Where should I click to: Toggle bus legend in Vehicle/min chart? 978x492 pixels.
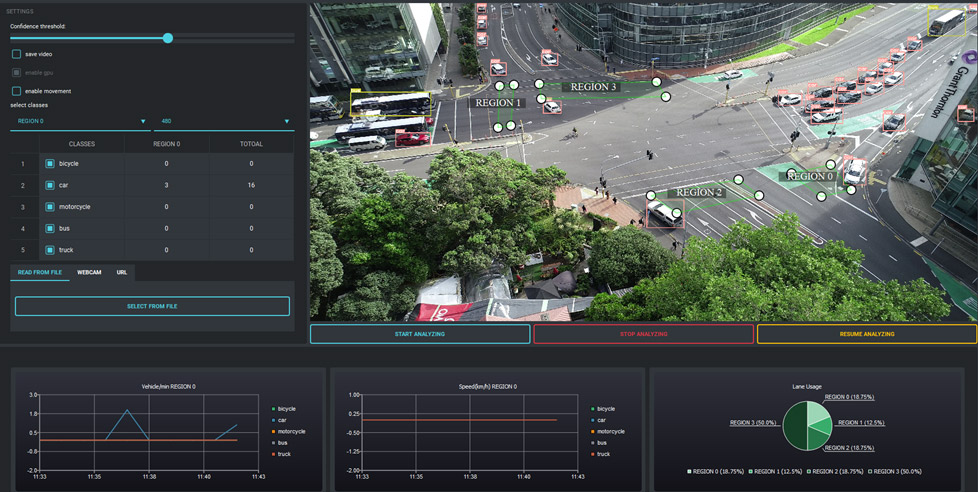pos(279,443)
